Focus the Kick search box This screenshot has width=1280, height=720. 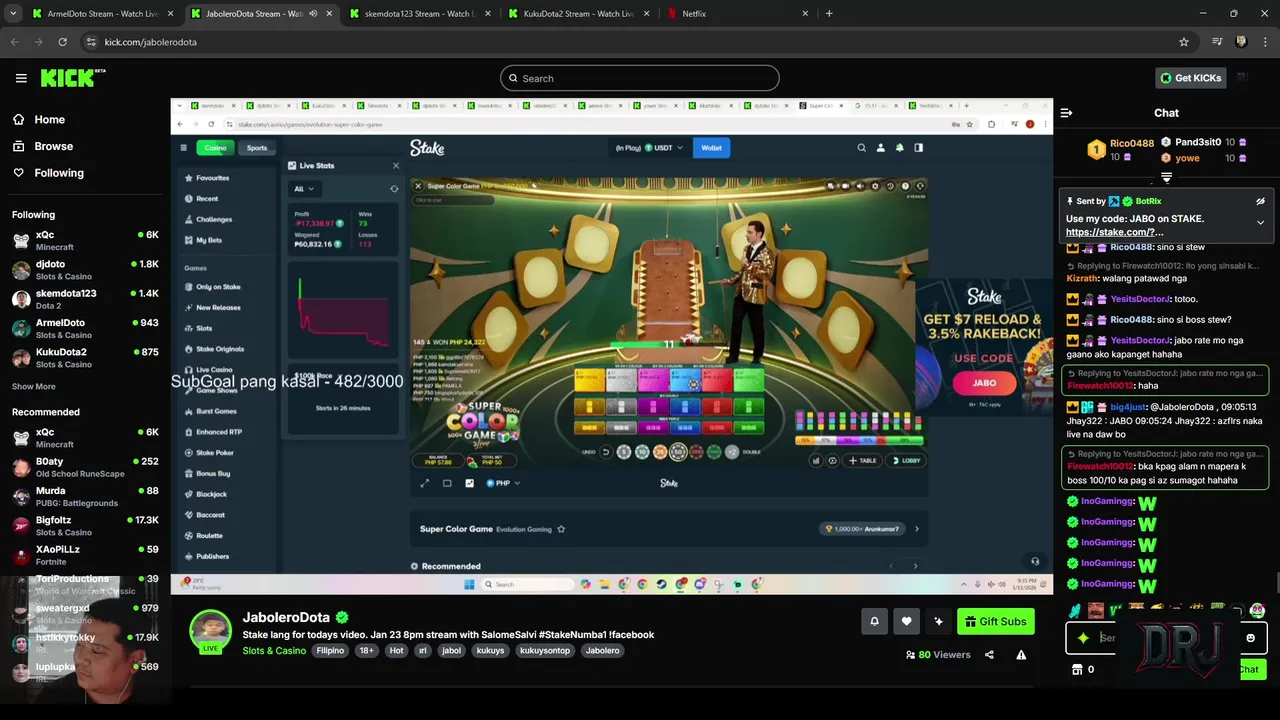[x=640, y=78]
